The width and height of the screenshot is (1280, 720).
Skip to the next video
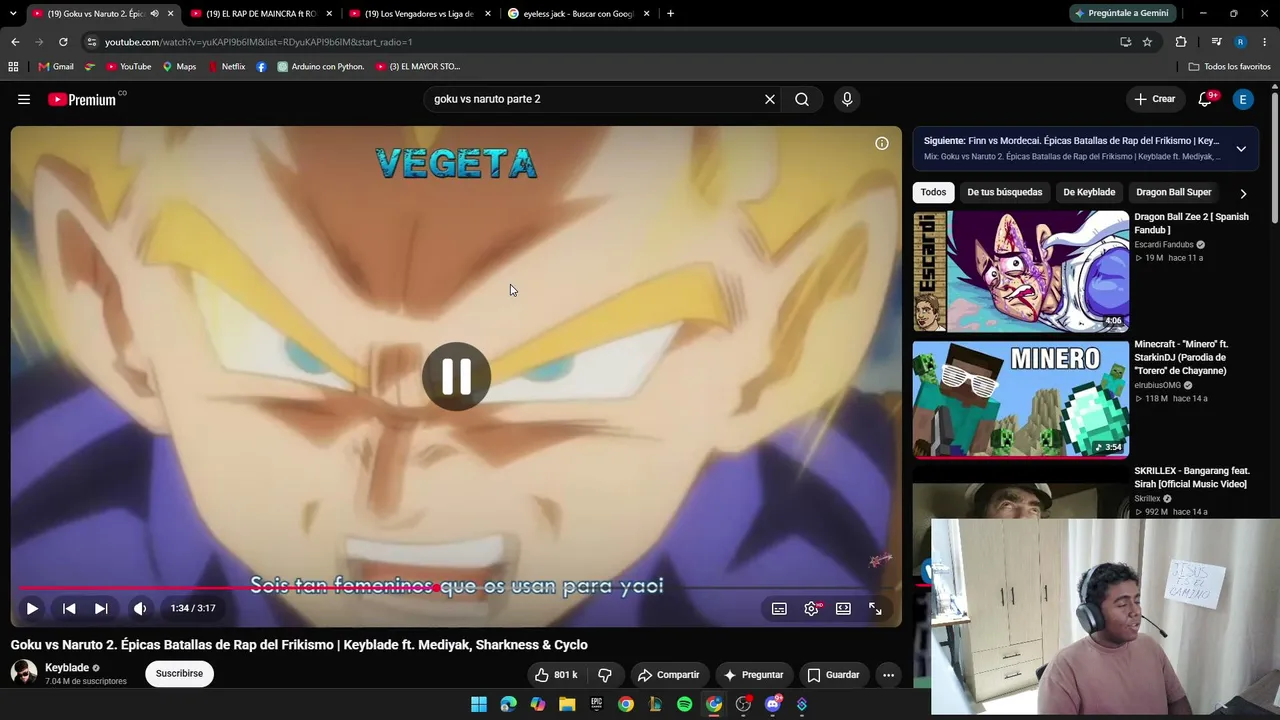(x=101, y=608)
